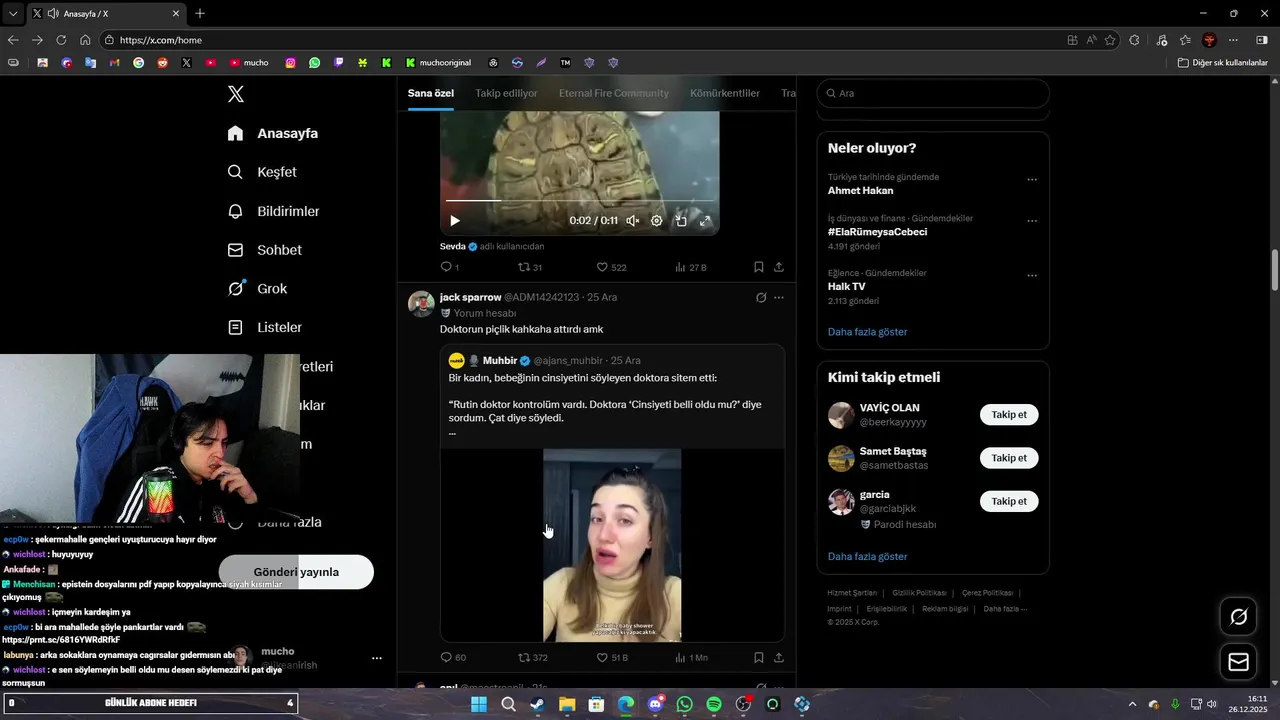Open Bildirimler notifications
Image resolution: width=1280 pixels, height=720 pixels.
(274, 211)
